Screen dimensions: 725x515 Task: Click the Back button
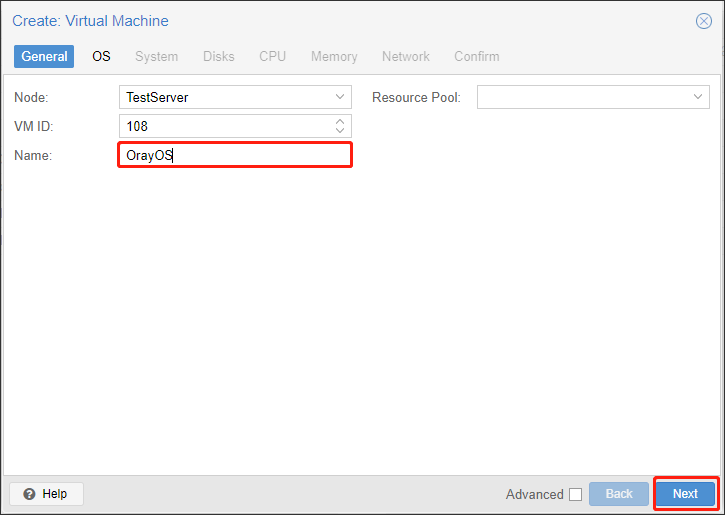coord(619,494)
